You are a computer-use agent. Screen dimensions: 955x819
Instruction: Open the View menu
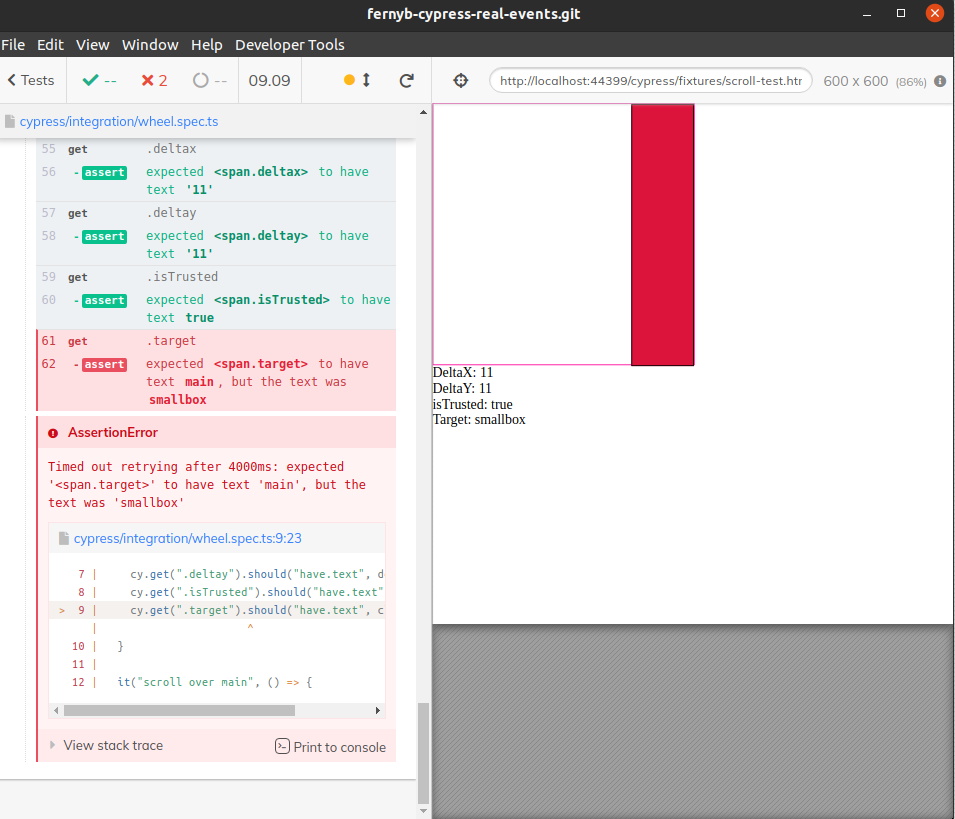[93, 45]
